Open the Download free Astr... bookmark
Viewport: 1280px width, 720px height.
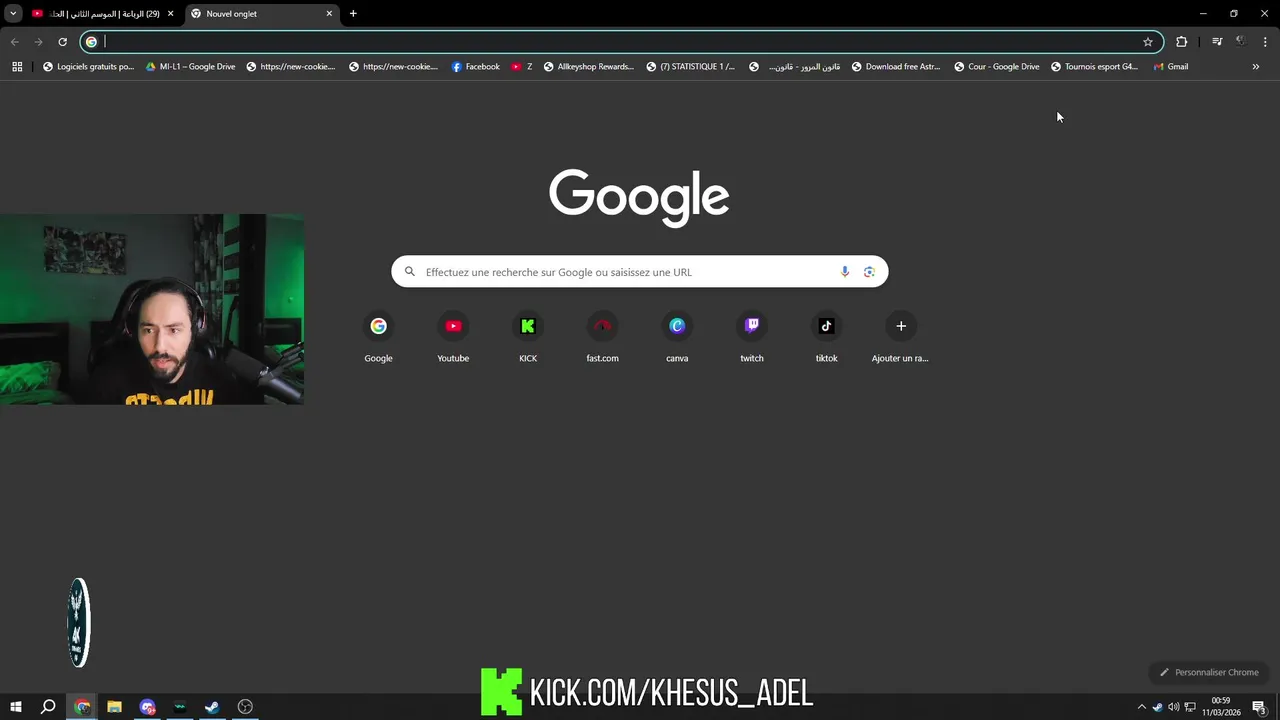[x=897, y=67]
